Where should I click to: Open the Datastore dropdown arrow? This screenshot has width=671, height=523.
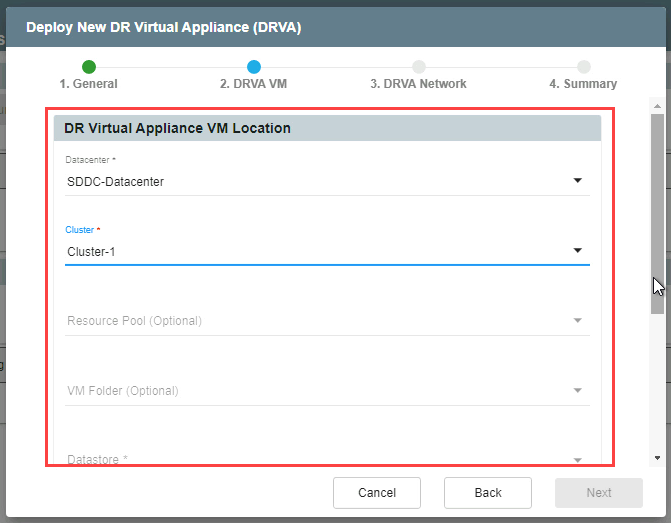pos(577,459)
